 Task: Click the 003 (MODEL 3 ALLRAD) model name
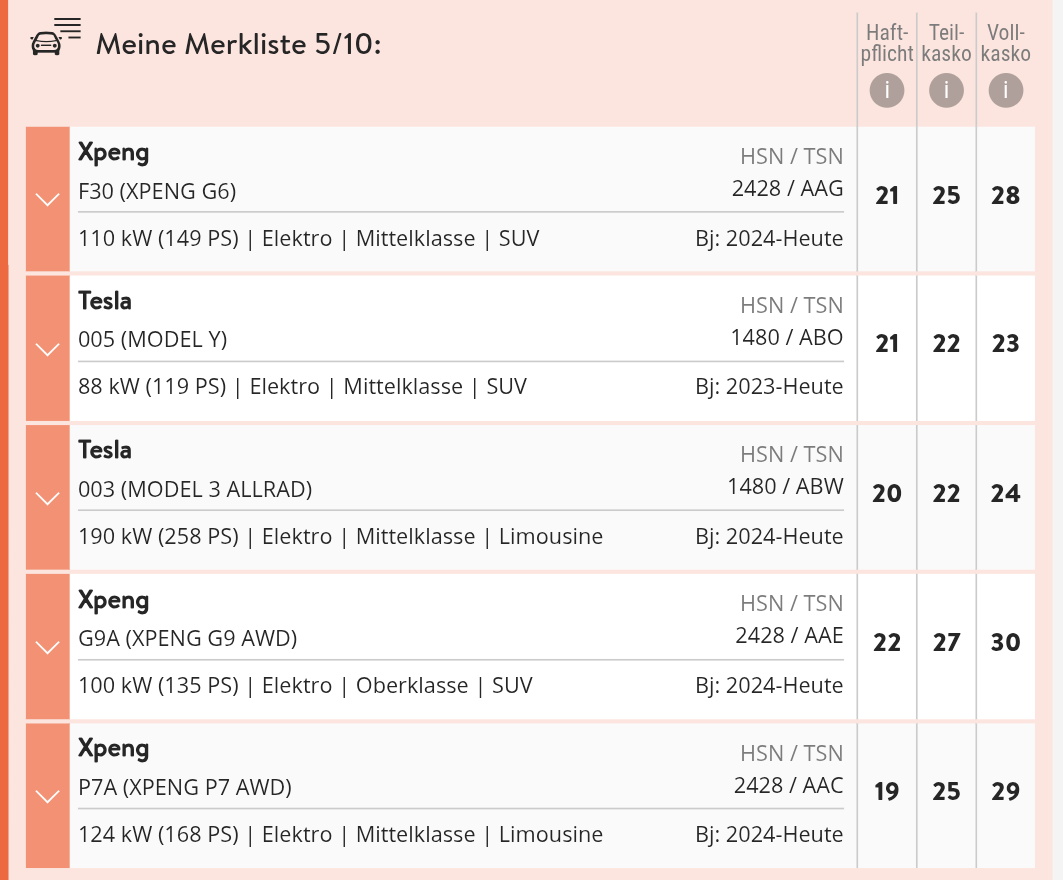[195, 490]
